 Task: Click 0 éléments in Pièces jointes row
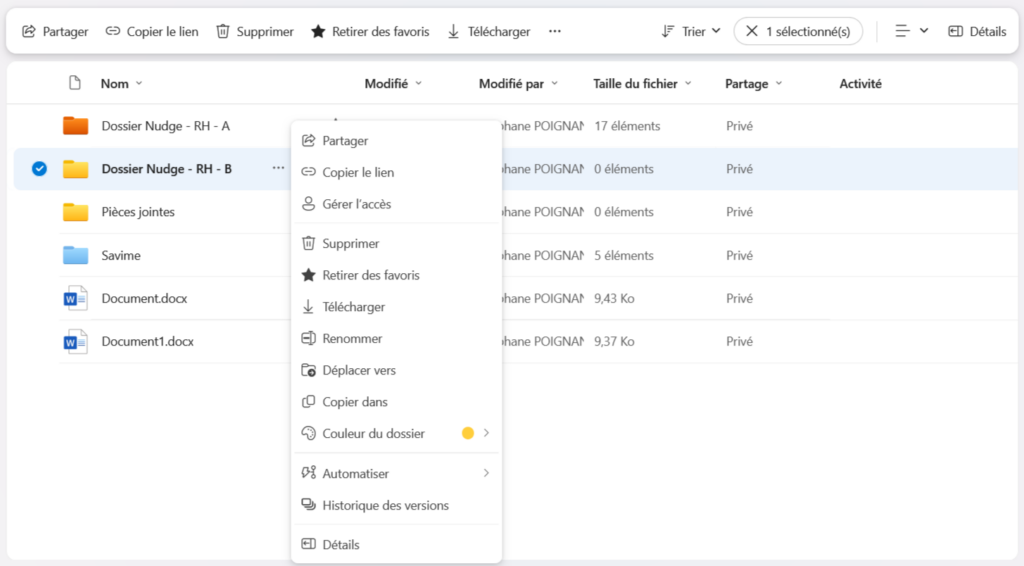click(x=624, y=212)
